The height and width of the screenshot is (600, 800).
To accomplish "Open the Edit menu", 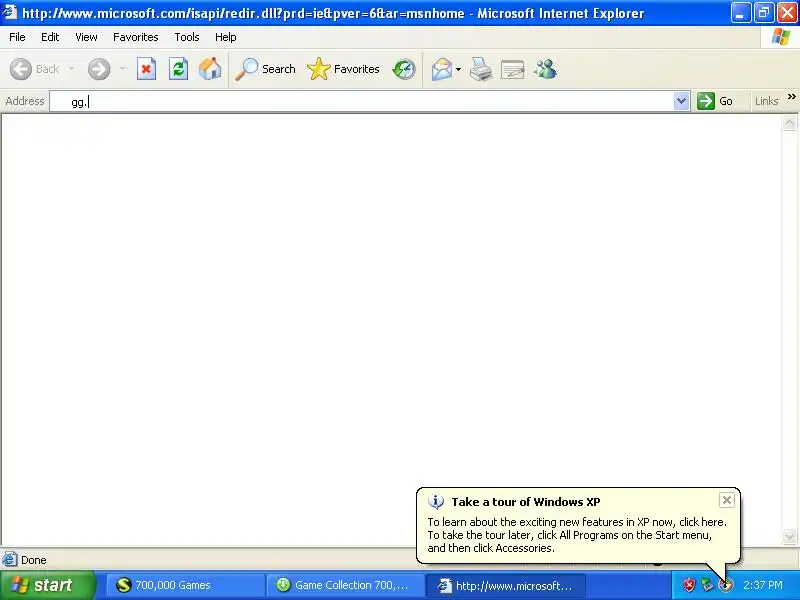I will tap(50, 37).
